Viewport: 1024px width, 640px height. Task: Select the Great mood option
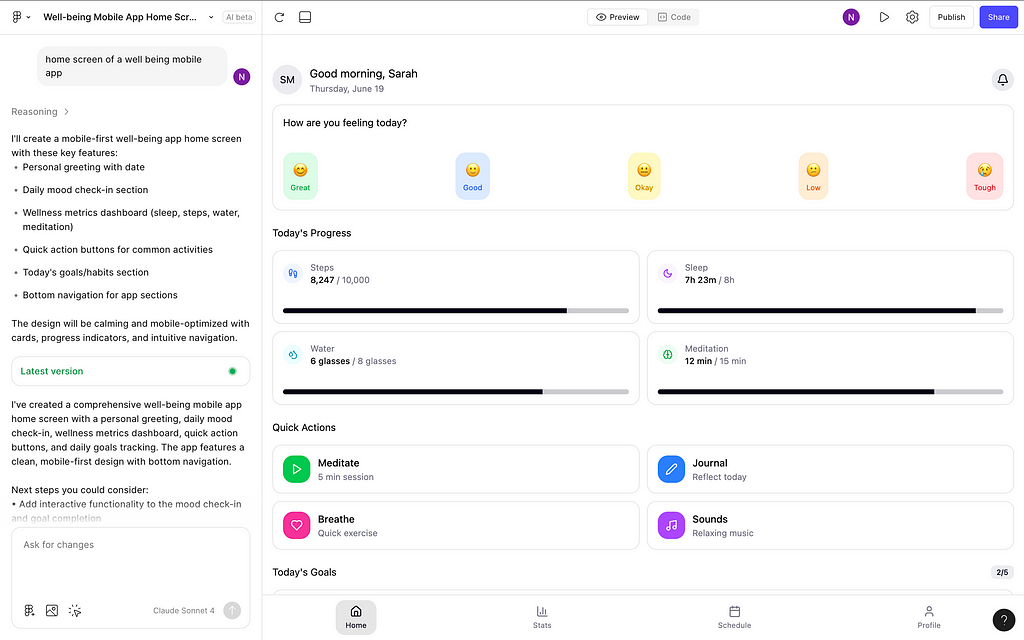[300, 176]
